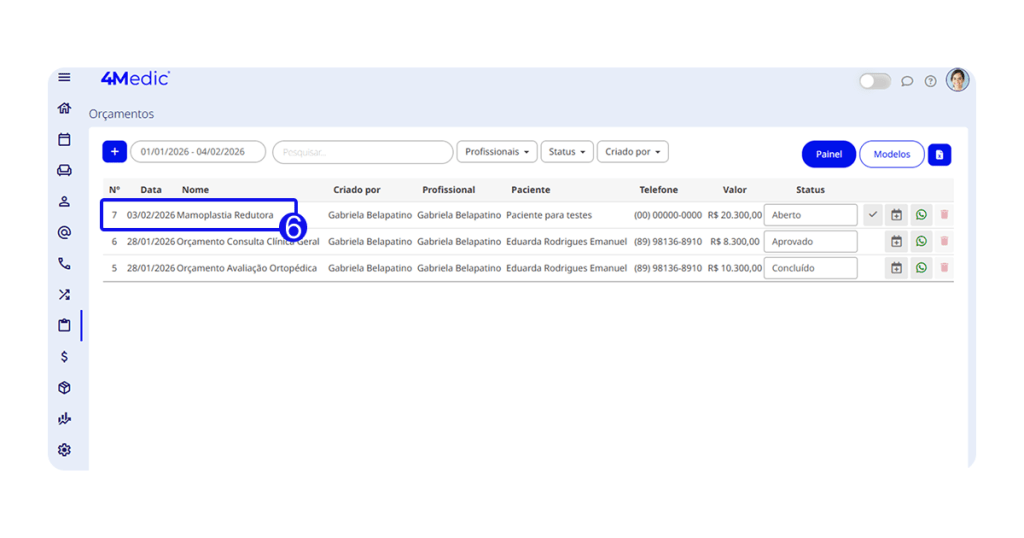Click WhatsApp icon for Mamoplastia Redutora row
Viewport: 1024px width, 538px height.
[x=921, y=215]
